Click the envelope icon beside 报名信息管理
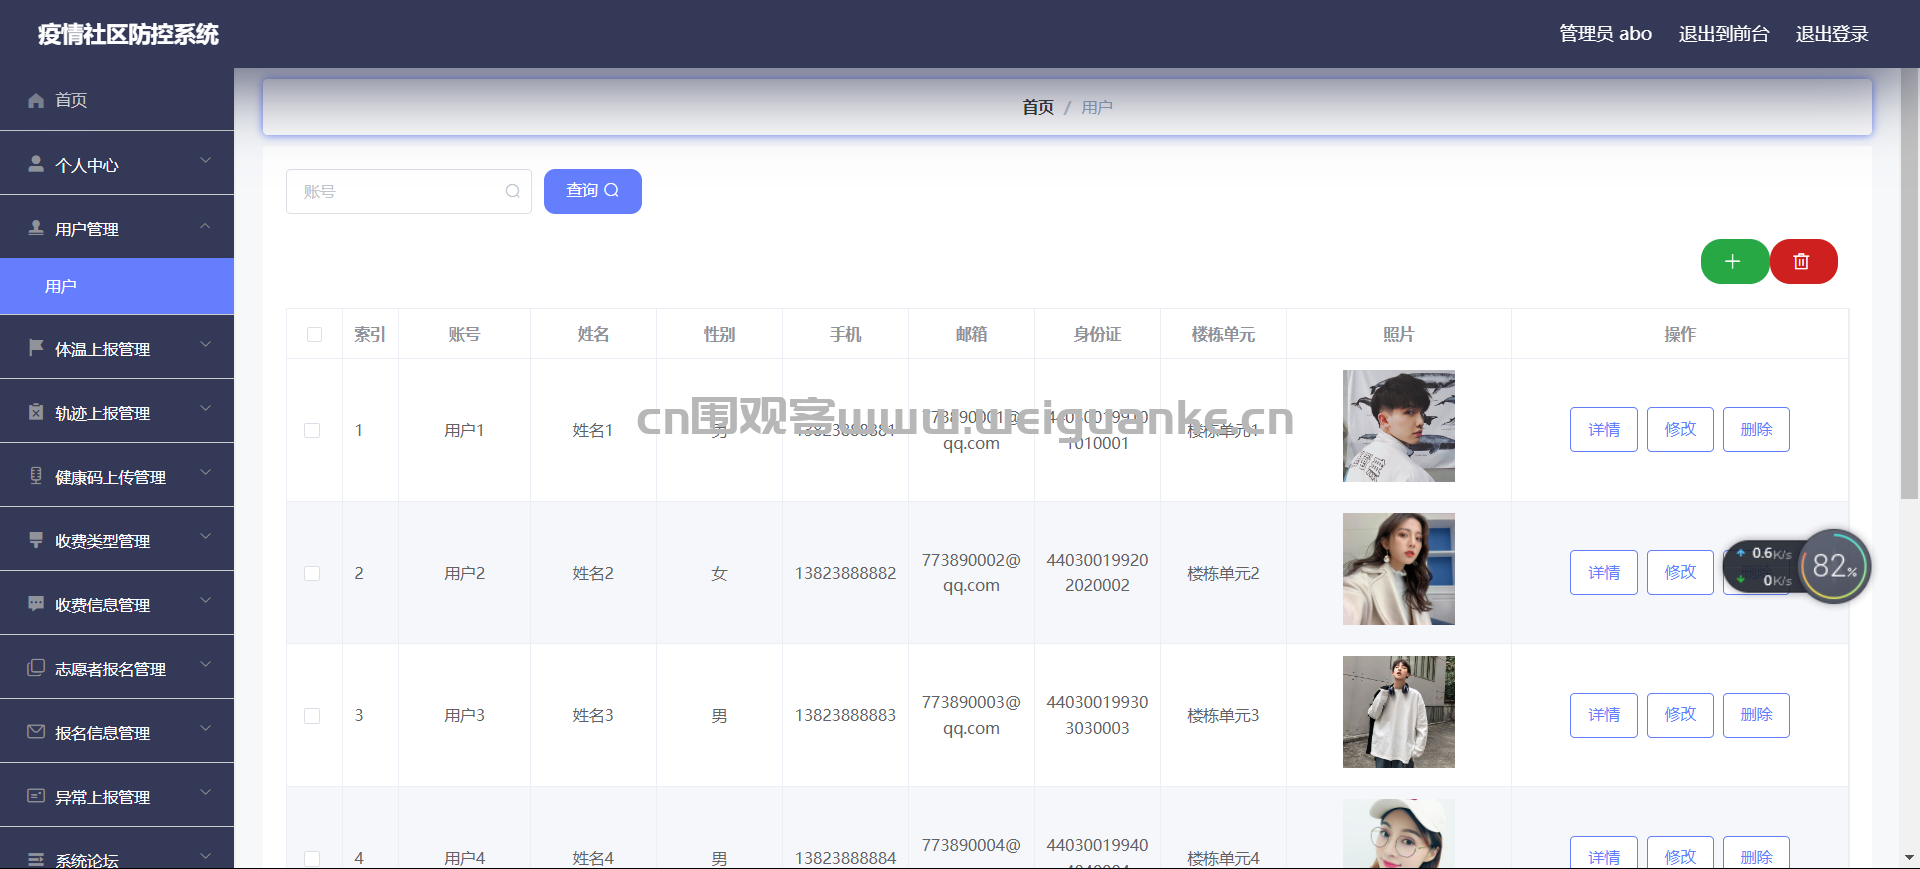This screenshot has width=1920, height=869. point(36,732)
